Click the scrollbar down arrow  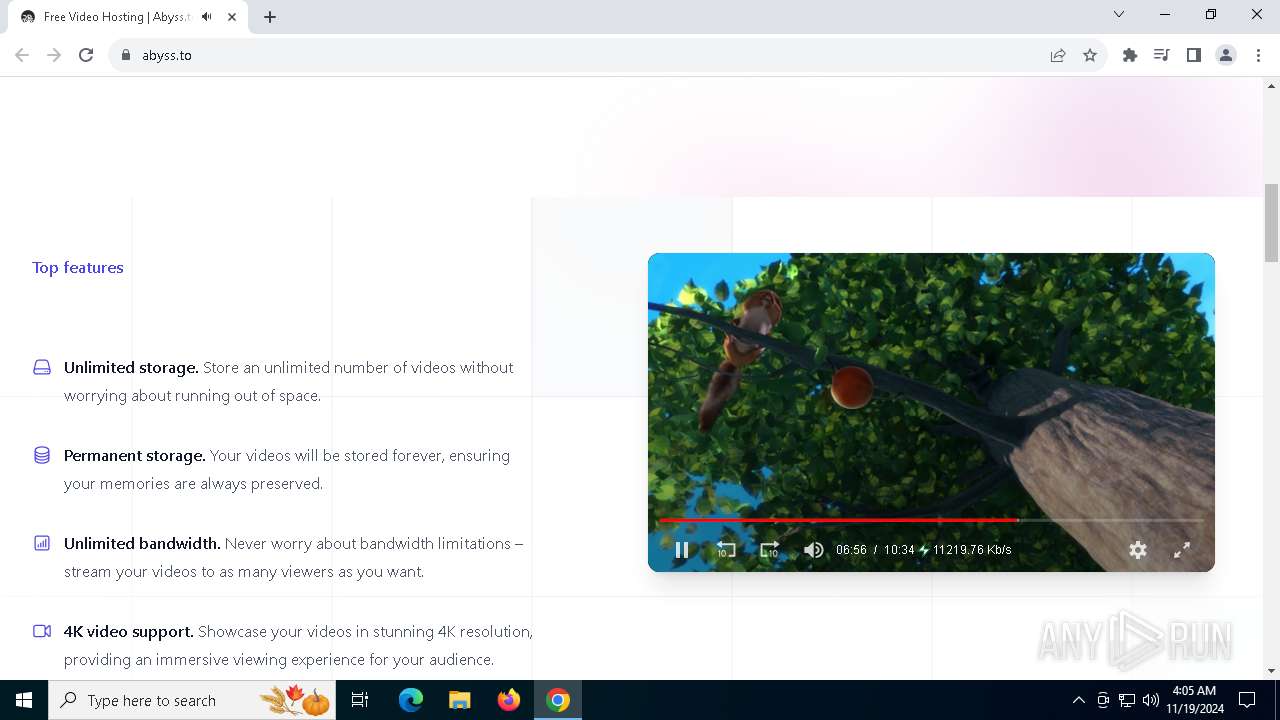click(1271, 671)
